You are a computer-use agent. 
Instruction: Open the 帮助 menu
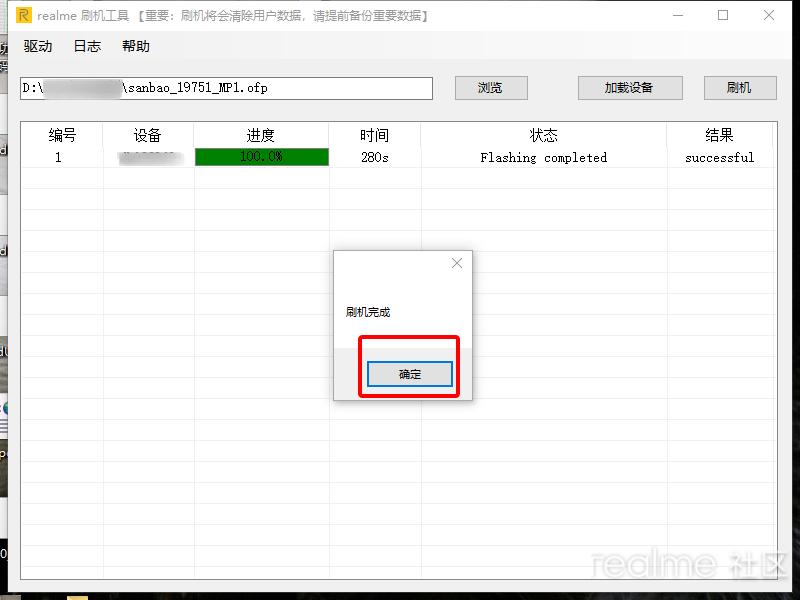[137, 46]
